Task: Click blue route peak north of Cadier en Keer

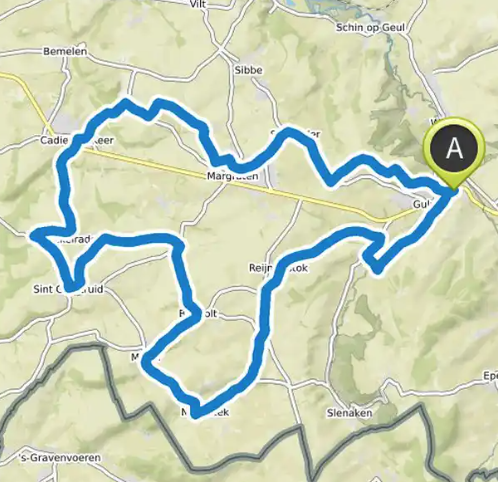Action: click(125, 102)
